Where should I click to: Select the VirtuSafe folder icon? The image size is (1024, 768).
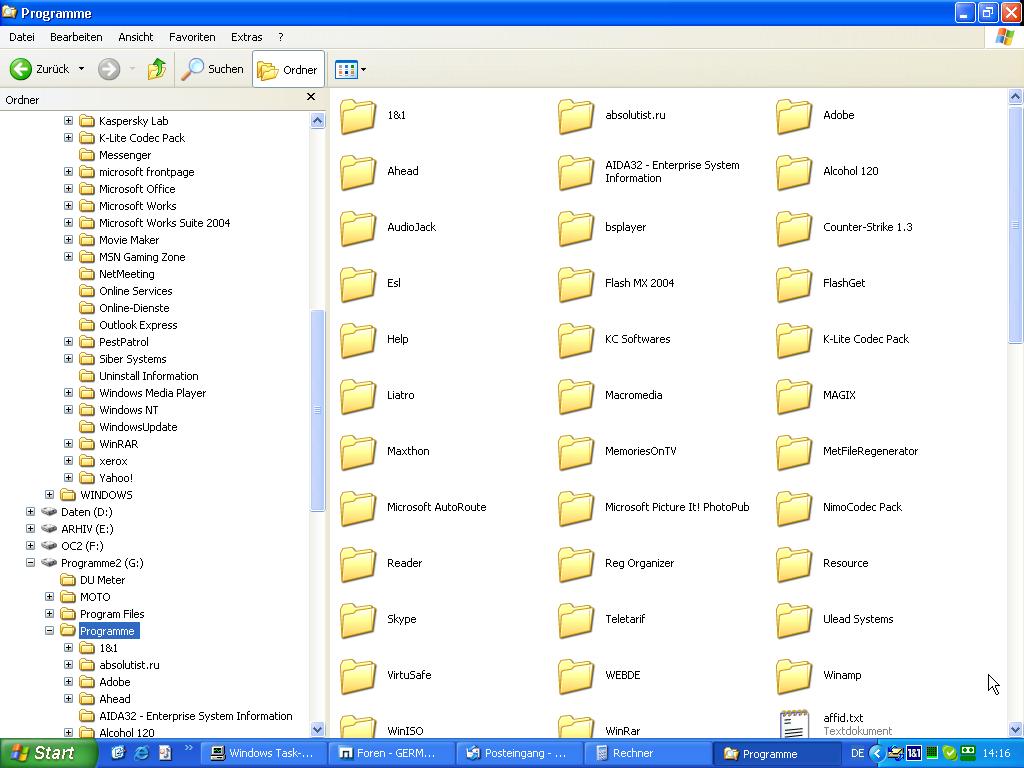358,676
